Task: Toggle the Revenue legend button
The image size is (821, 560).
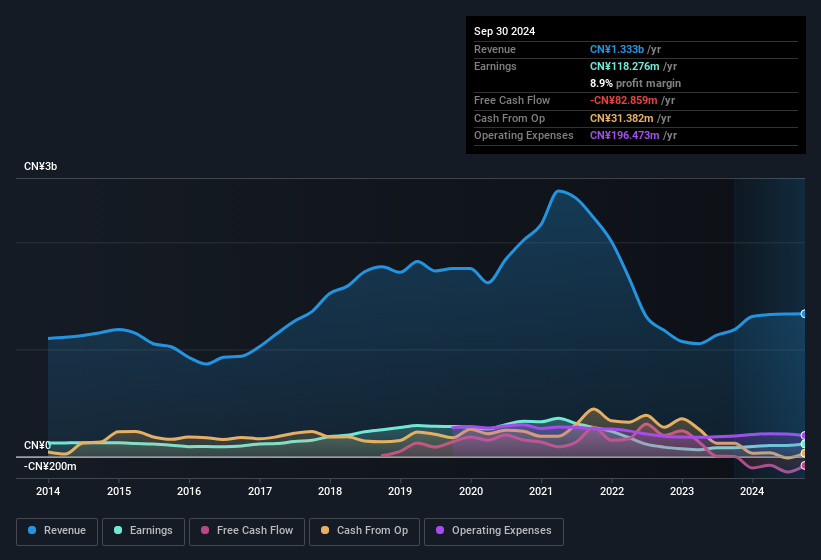Action: point(57,531)
